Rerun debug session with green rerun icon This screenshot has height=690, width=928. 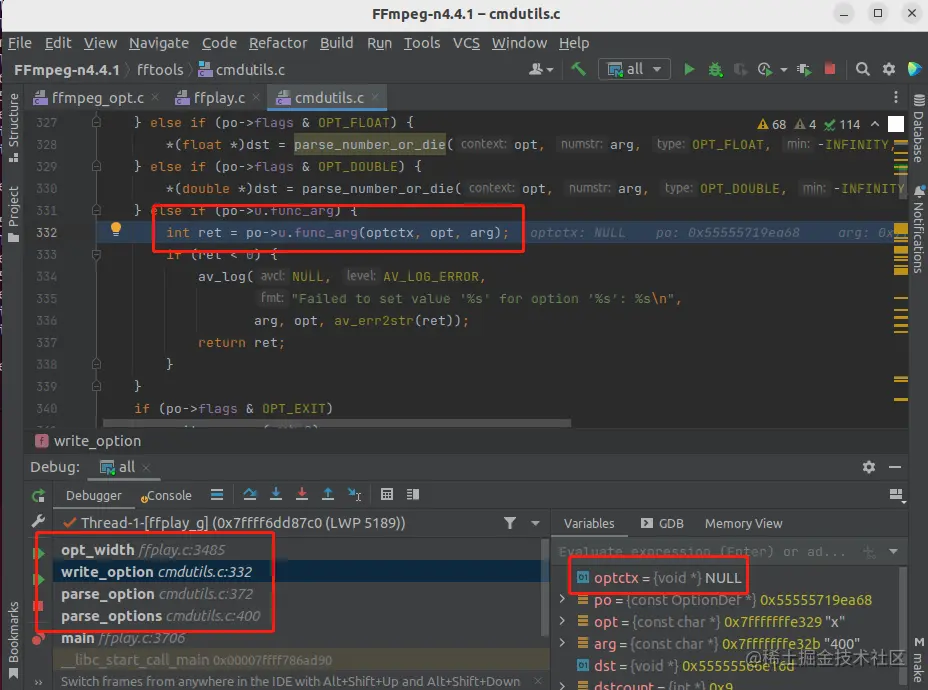(38, 496)
